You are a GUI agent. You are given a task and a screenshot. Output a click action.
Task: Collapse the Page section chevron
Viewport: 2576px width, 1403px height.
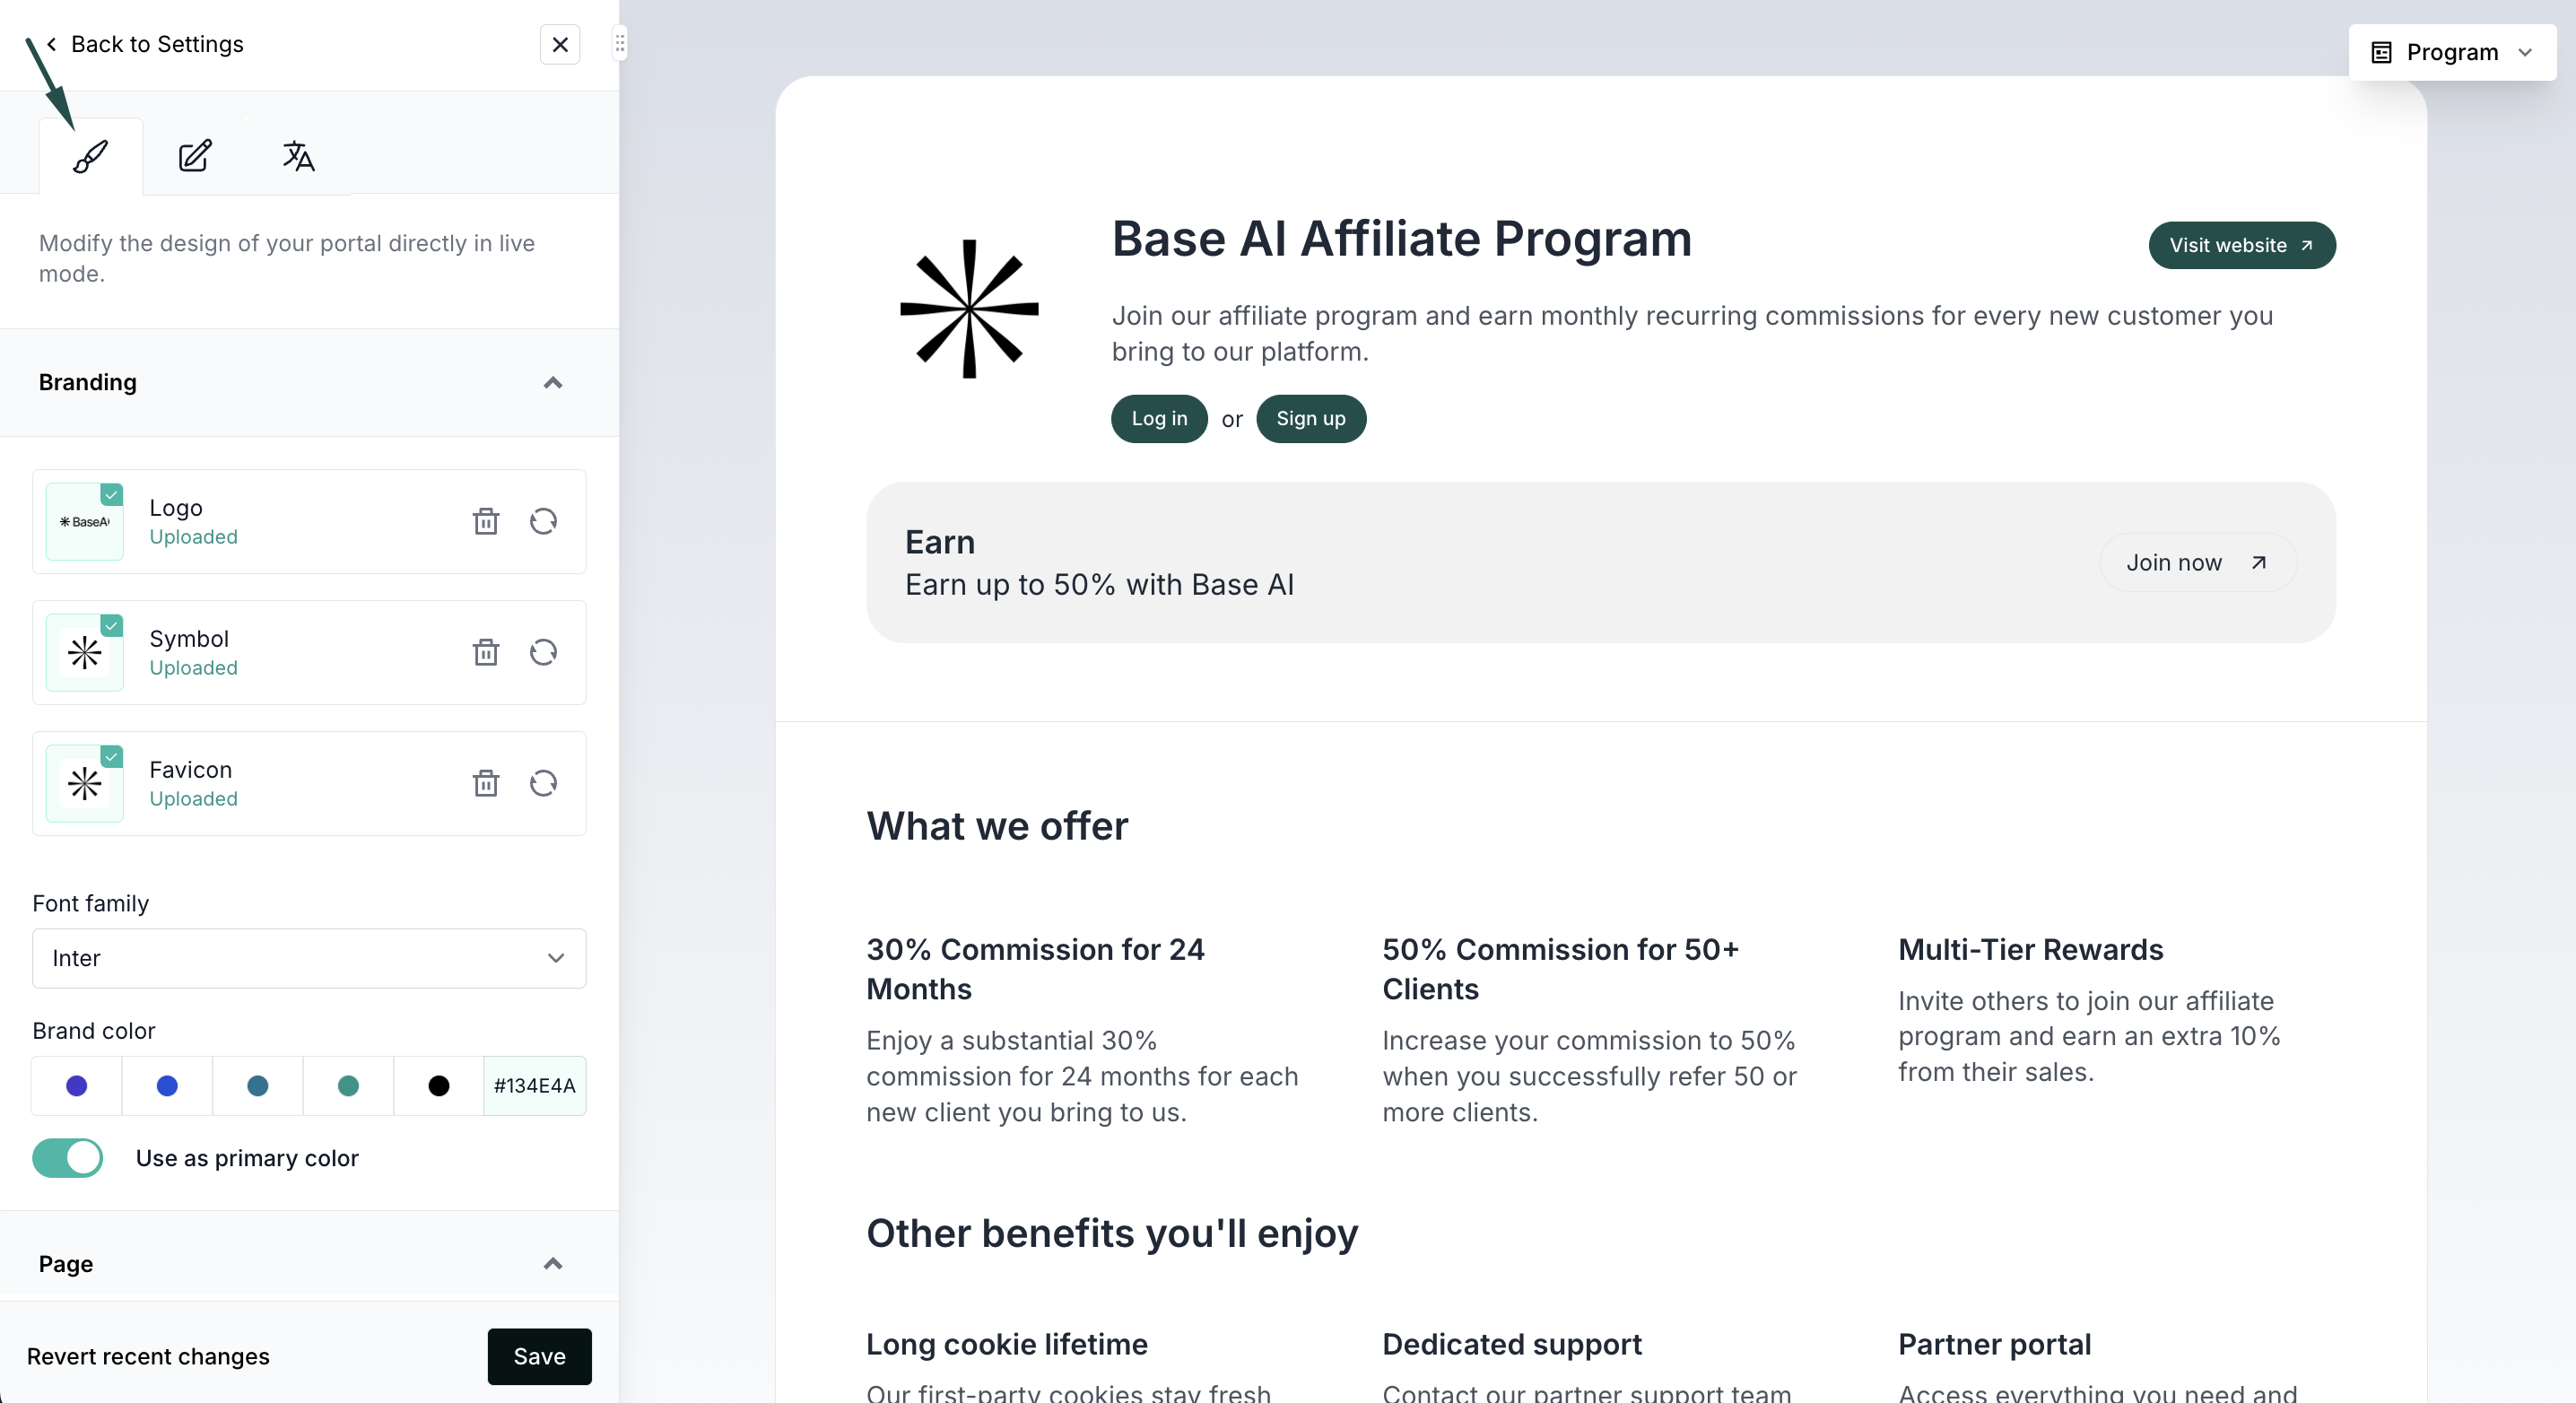click(553, 1264)
